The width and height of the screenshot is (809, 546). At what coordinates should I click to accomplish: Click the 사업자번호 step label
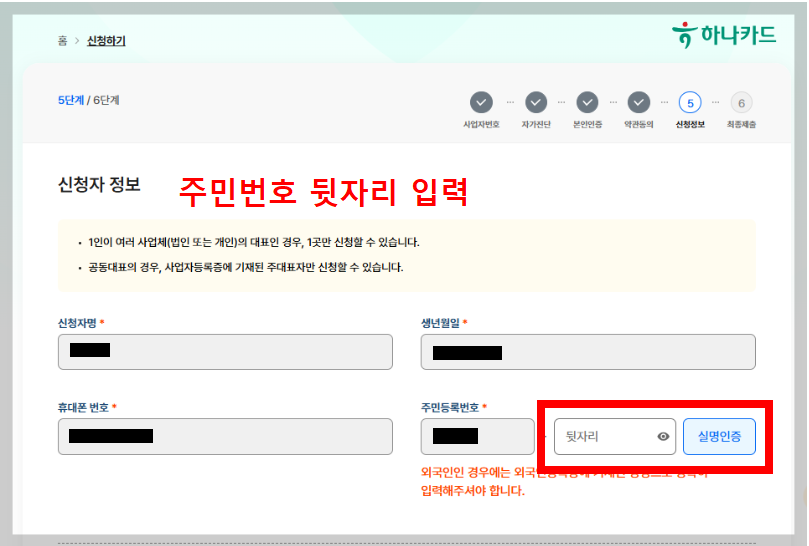[481, 124]
